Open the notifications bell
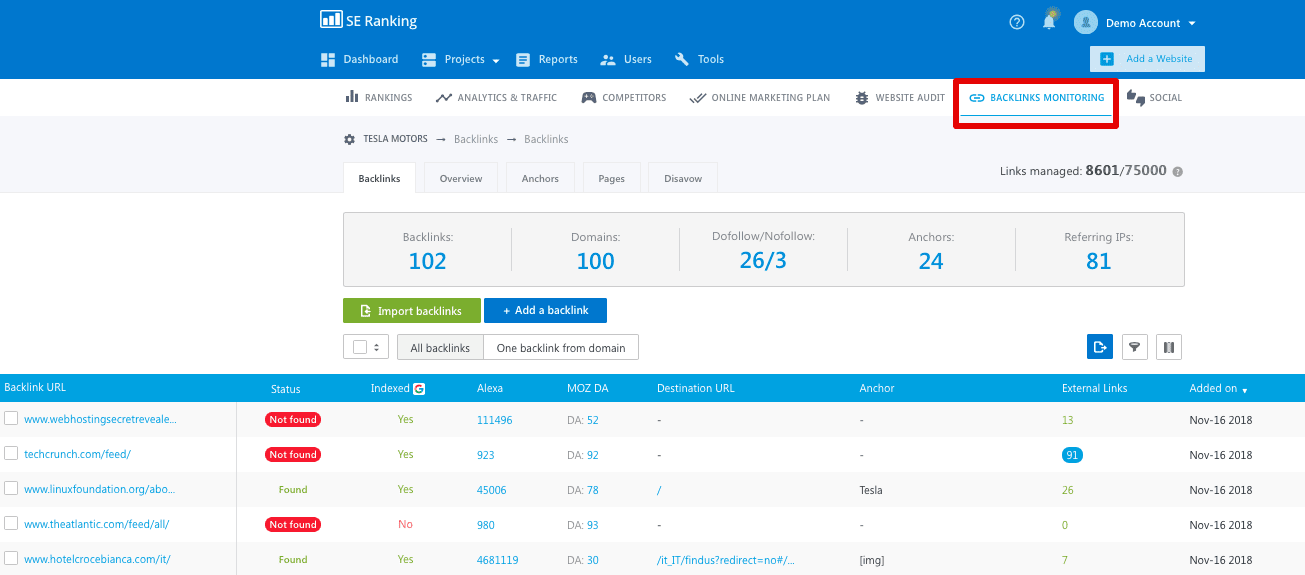 [x=1049, y=21]
